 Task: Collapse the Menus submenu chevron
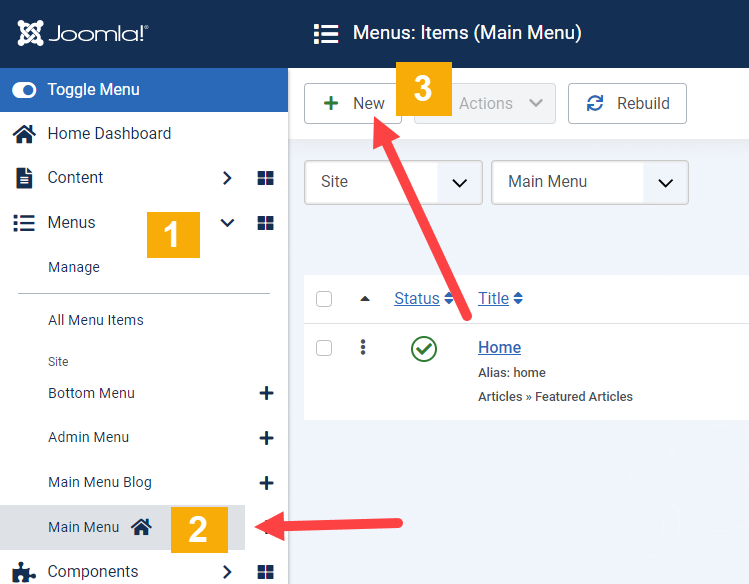pos(227,223)
